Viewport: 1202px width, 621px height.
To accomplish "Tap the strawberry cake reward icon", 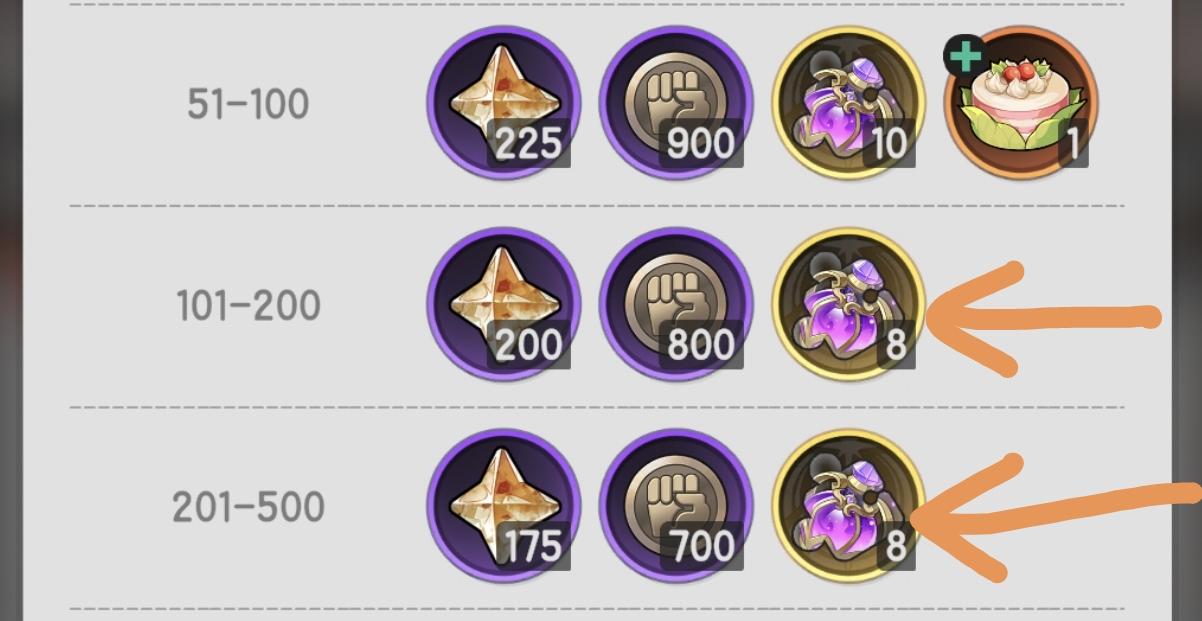I will coord(1022,103).
